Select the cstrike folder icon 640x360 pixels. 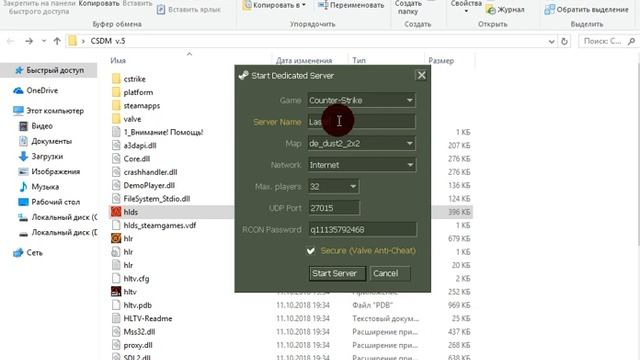pos(116,79)
